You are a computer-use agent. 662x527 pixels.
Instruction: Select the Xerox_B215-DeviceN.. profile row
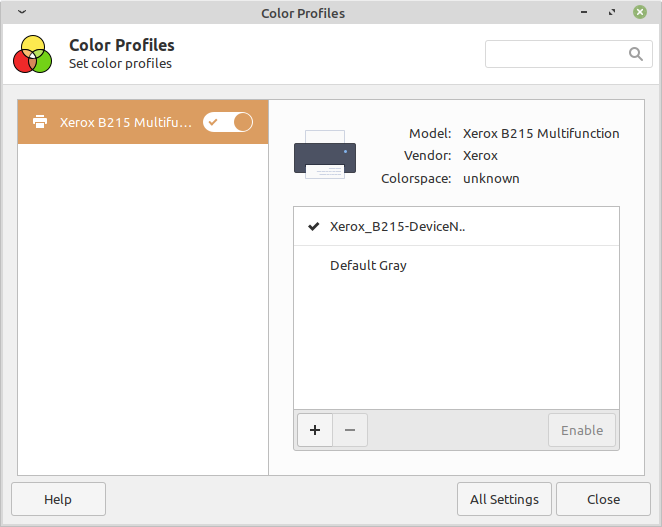(x=456, y=226)
